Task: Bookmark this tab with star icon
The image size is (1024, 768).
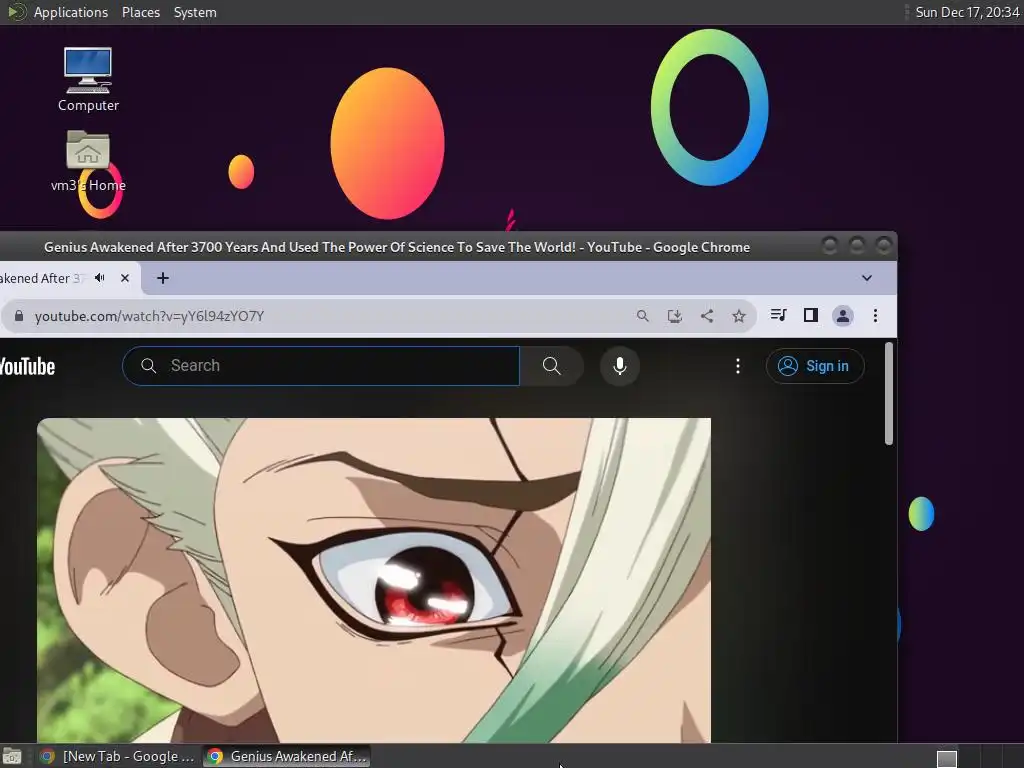Action: [739, 316]
